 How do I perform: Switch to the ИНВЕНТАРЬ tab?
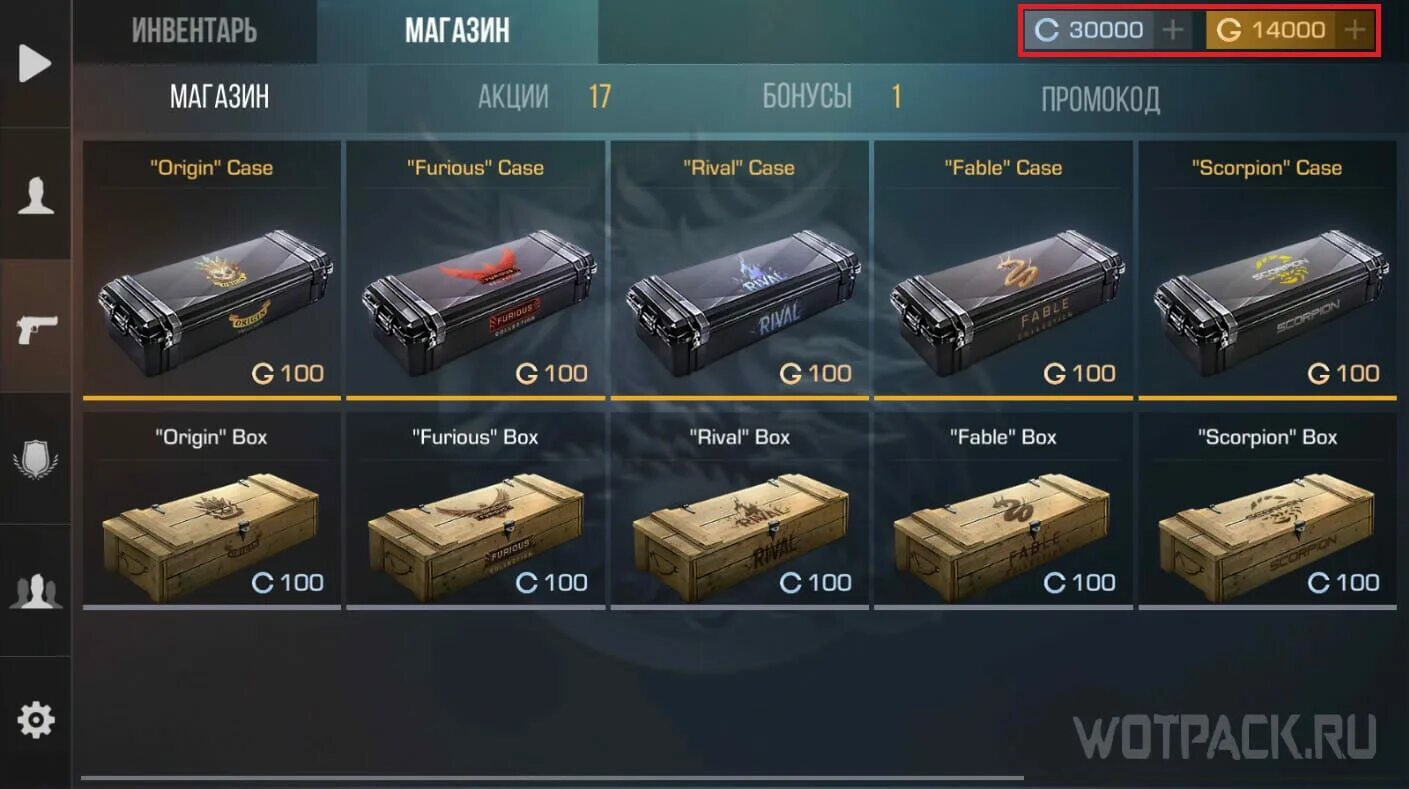pos(194,31)
